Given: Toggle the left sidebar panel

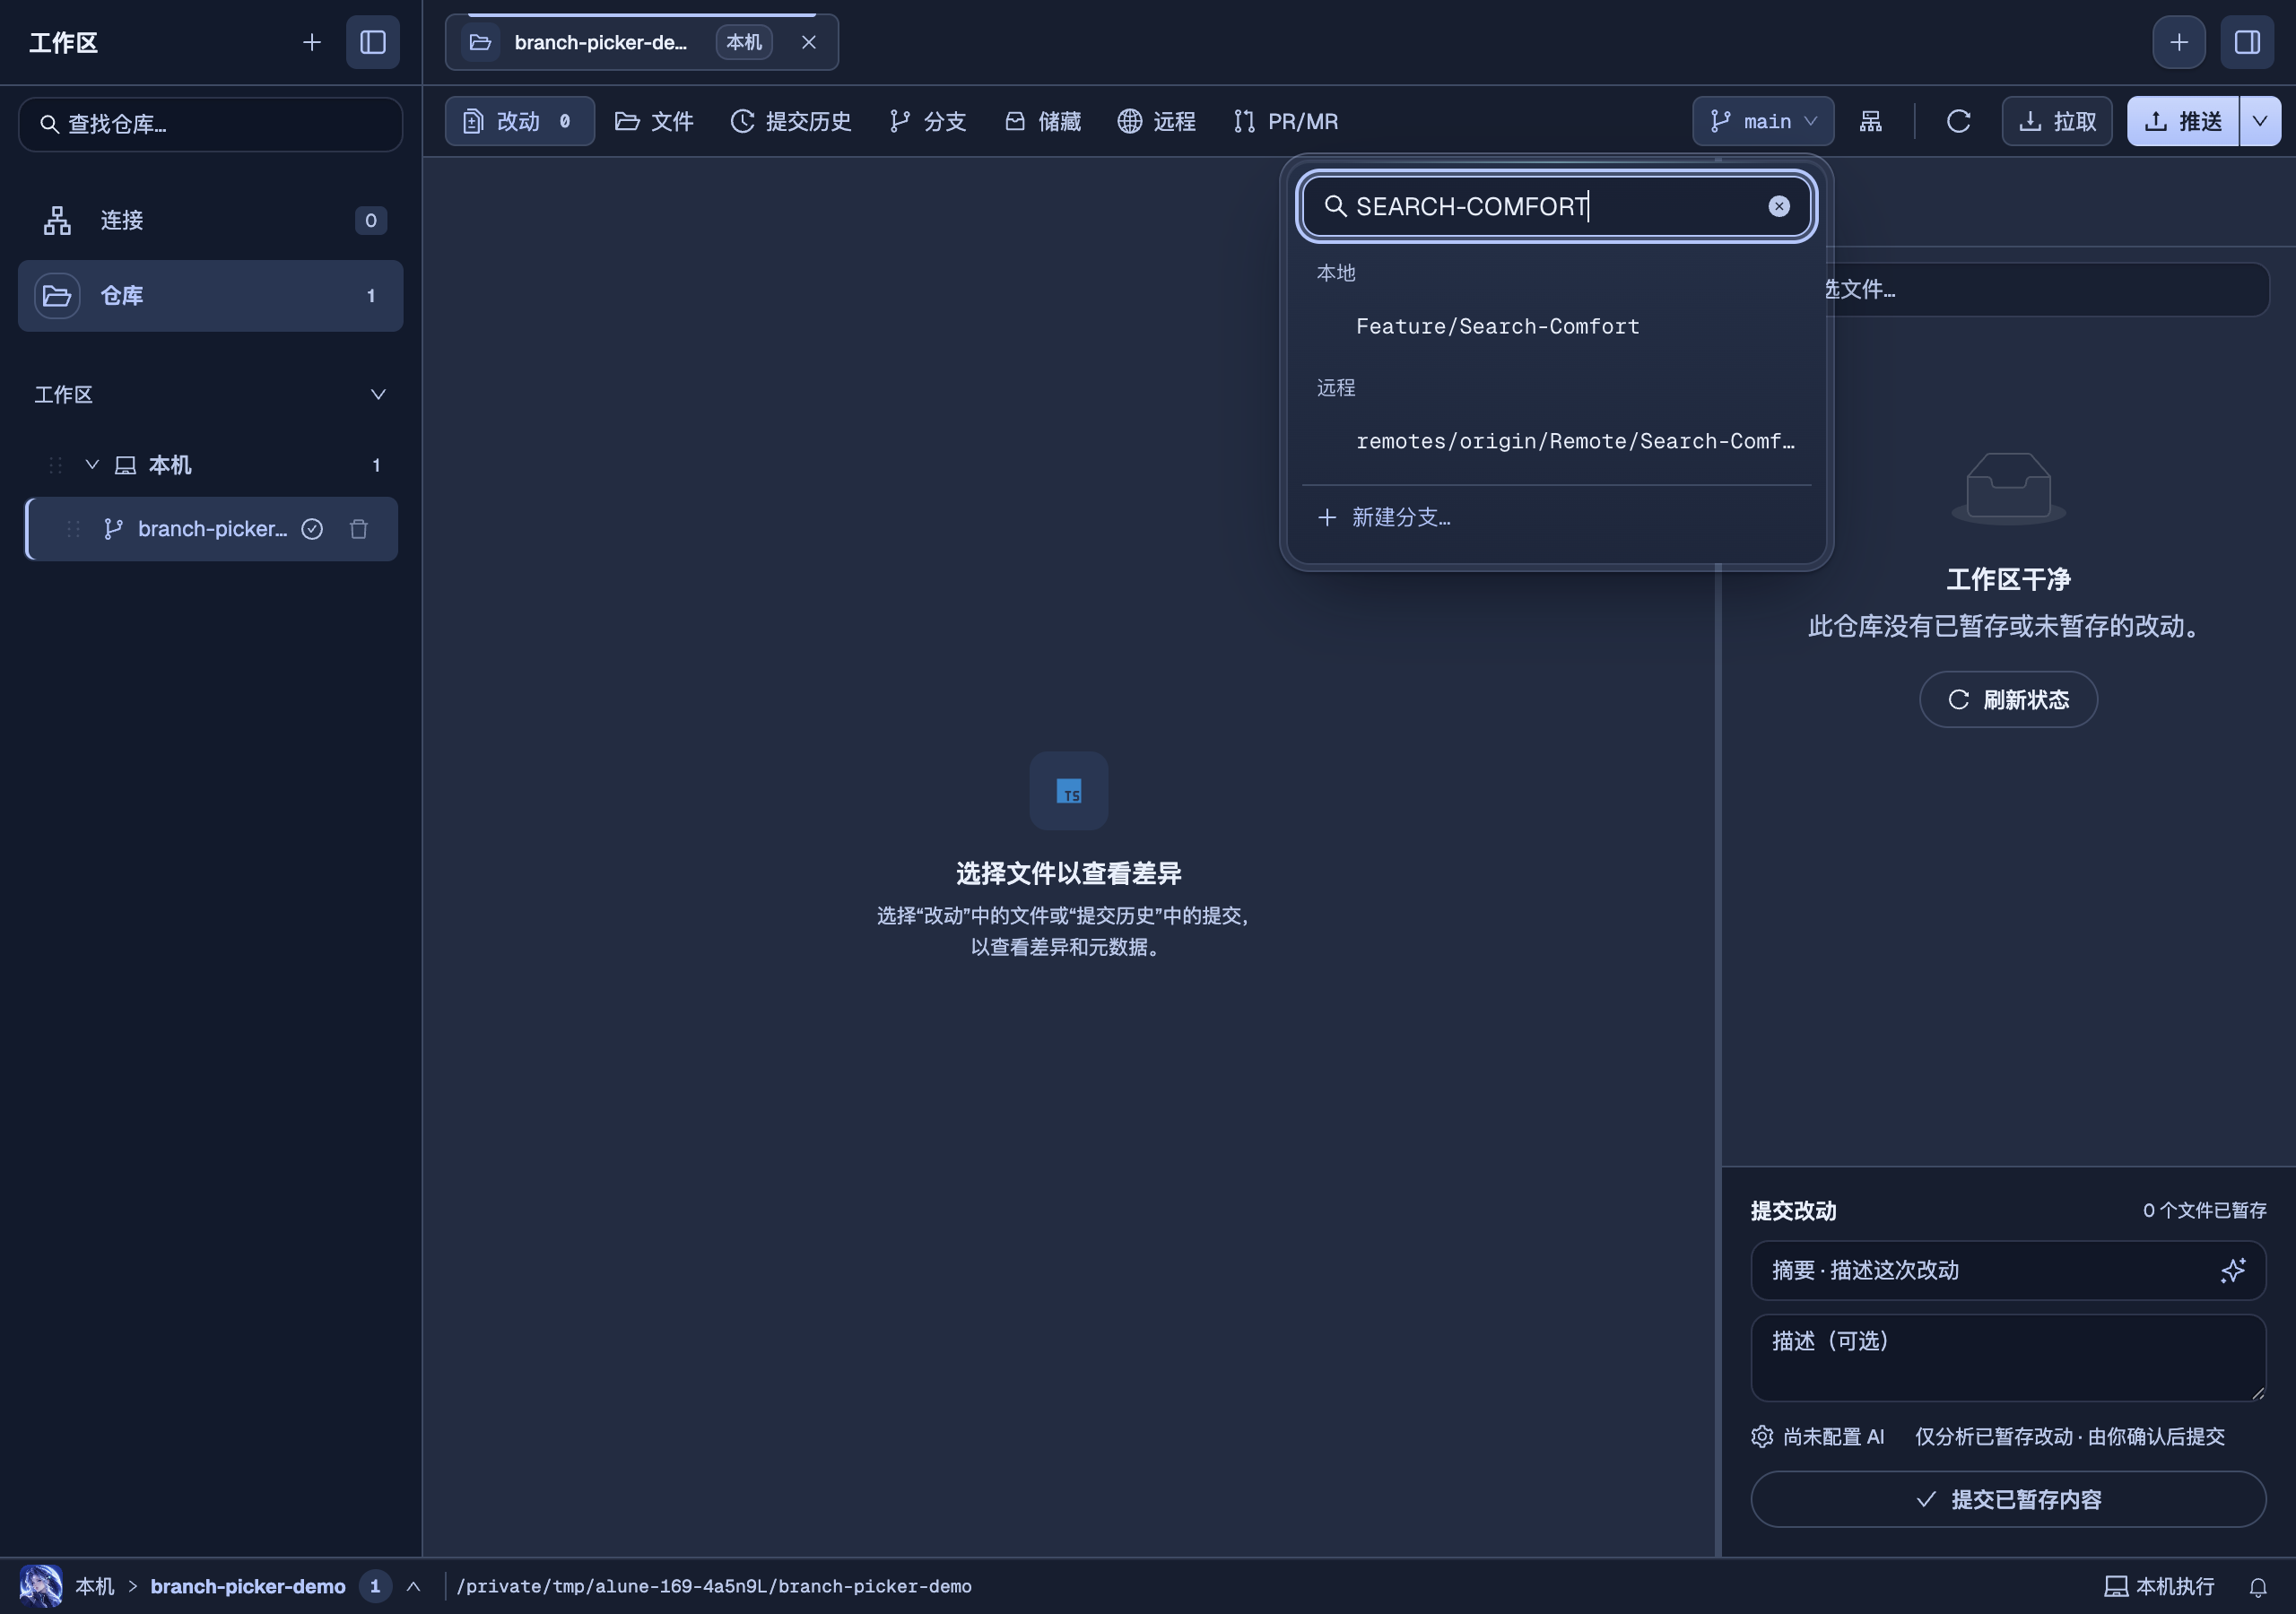Looking at the screenshot, I should (373, 42).
